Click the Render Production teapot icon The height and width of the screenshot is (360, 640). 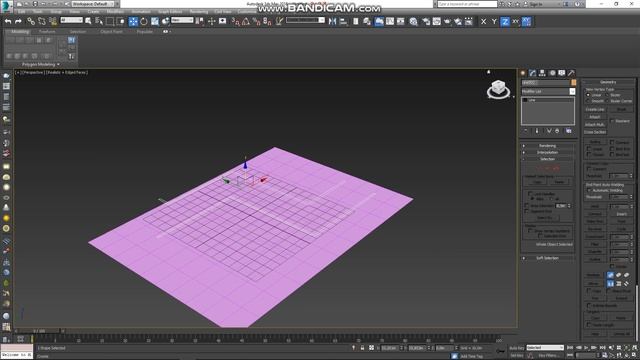[x=447, y=21]
